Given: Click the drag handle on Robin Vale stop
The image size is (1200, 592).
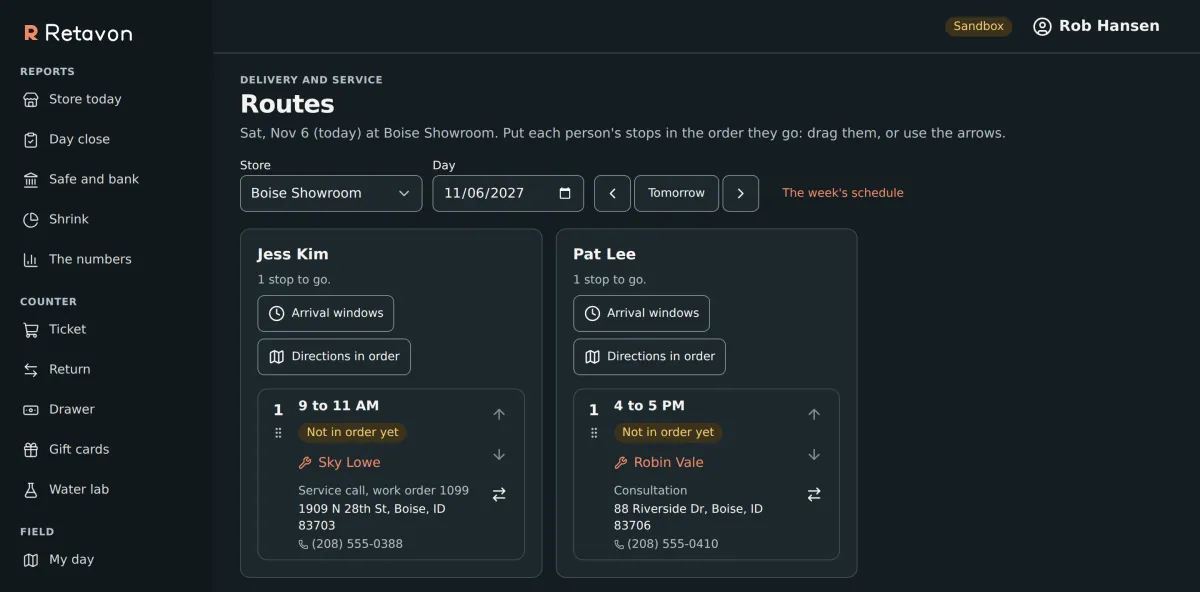Looking at the screenshot, I should tap(594, 433).
